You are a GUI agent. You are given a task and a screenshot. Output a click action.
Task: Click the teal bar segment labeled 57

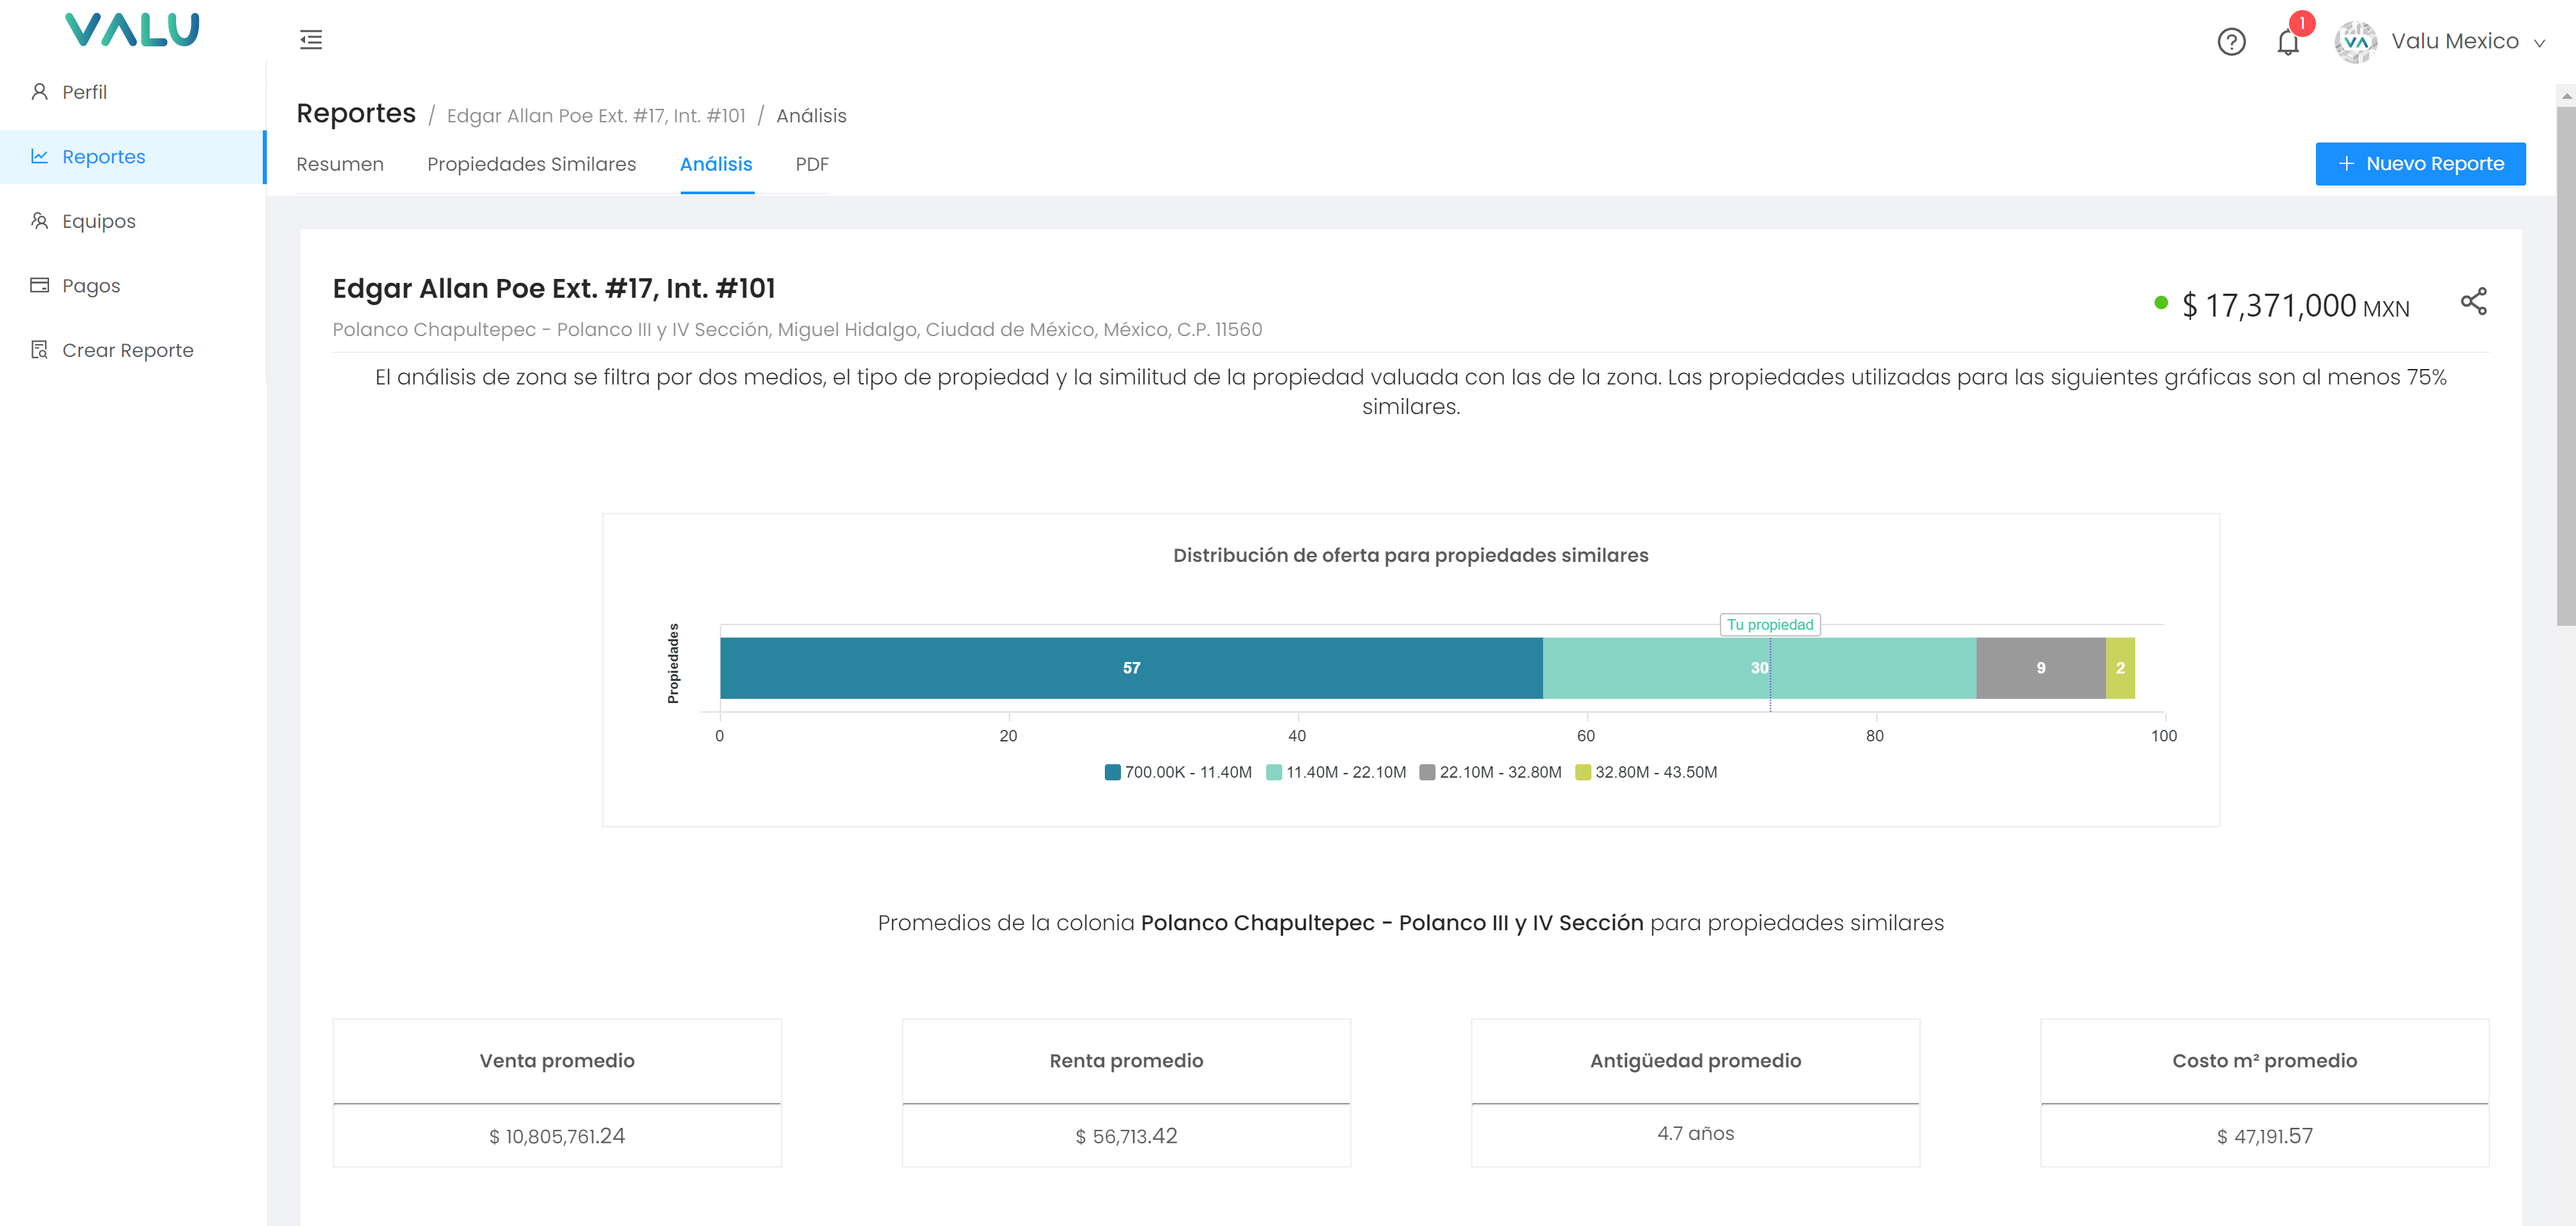click(x=1130, y=668)
